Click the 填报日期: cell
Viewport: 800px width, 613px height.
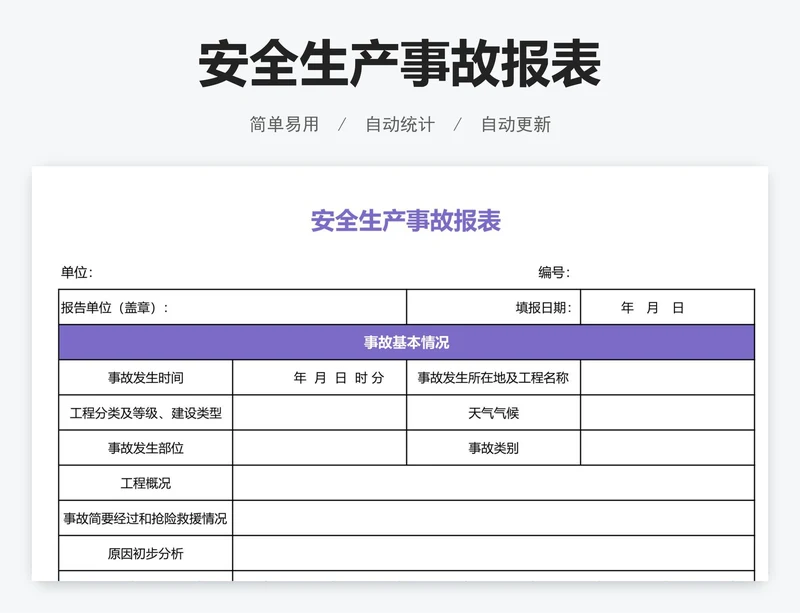(x=493, y=307)
